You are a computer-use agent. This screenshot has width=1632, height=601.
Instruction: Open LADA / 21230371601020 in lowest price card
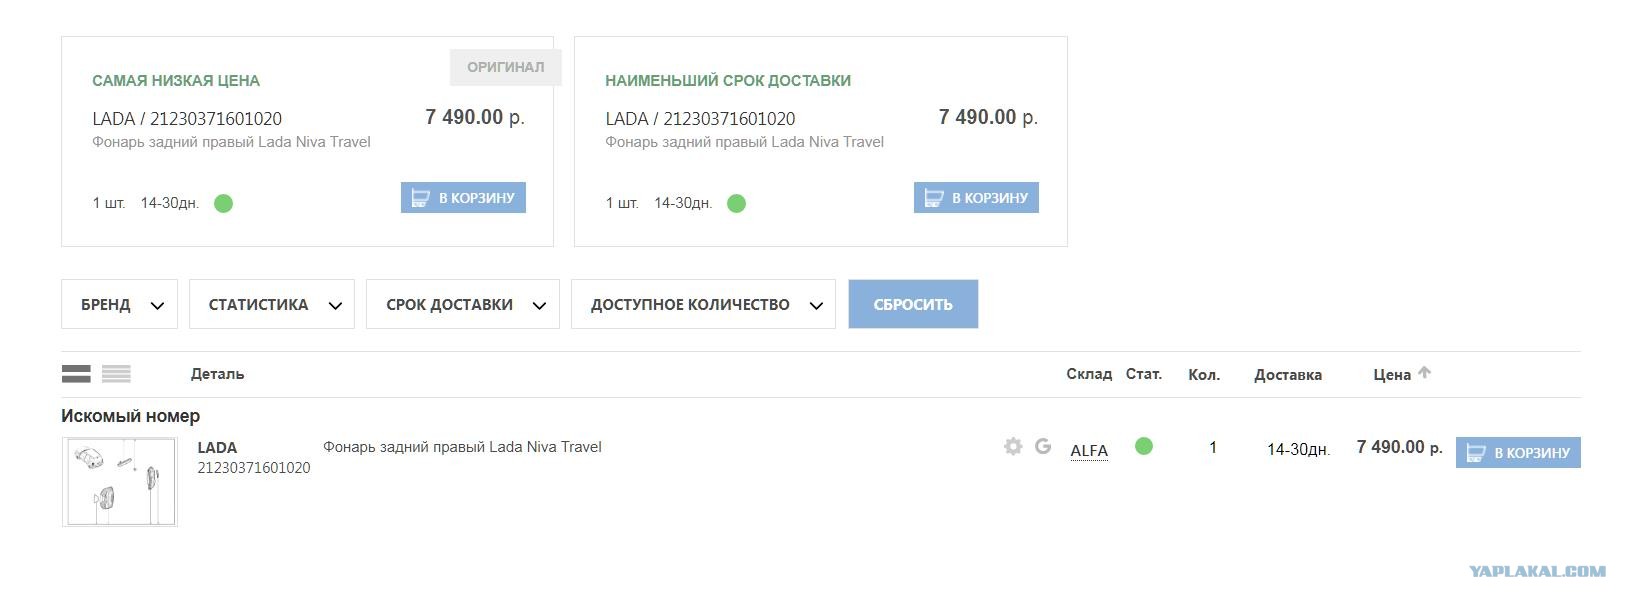pos(187,119)
